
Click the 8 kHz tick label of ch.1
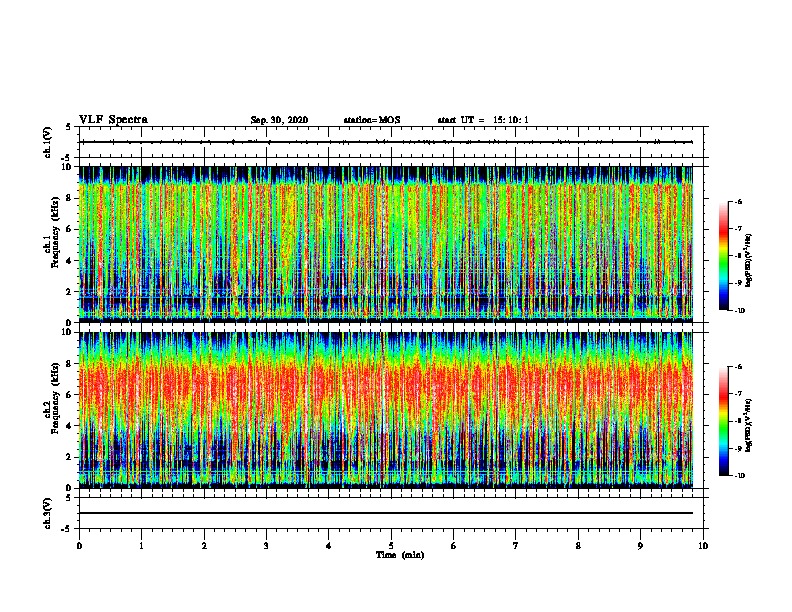tap(69, 198)
